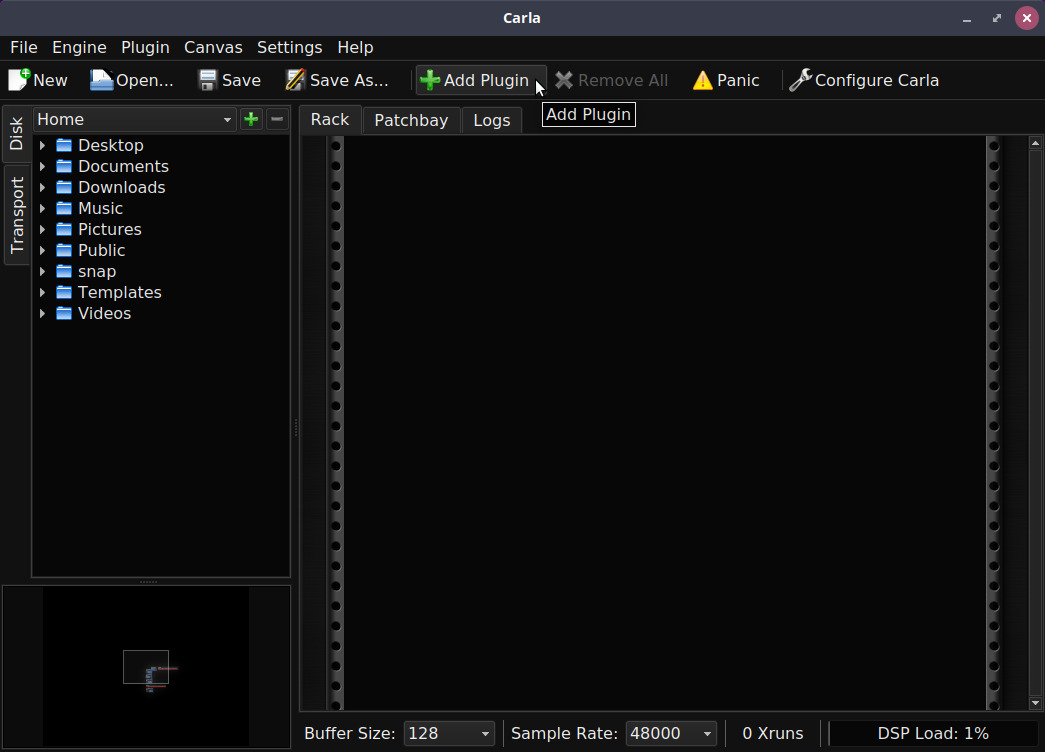Open the Sample Rate dropdown

coord(670,733)
